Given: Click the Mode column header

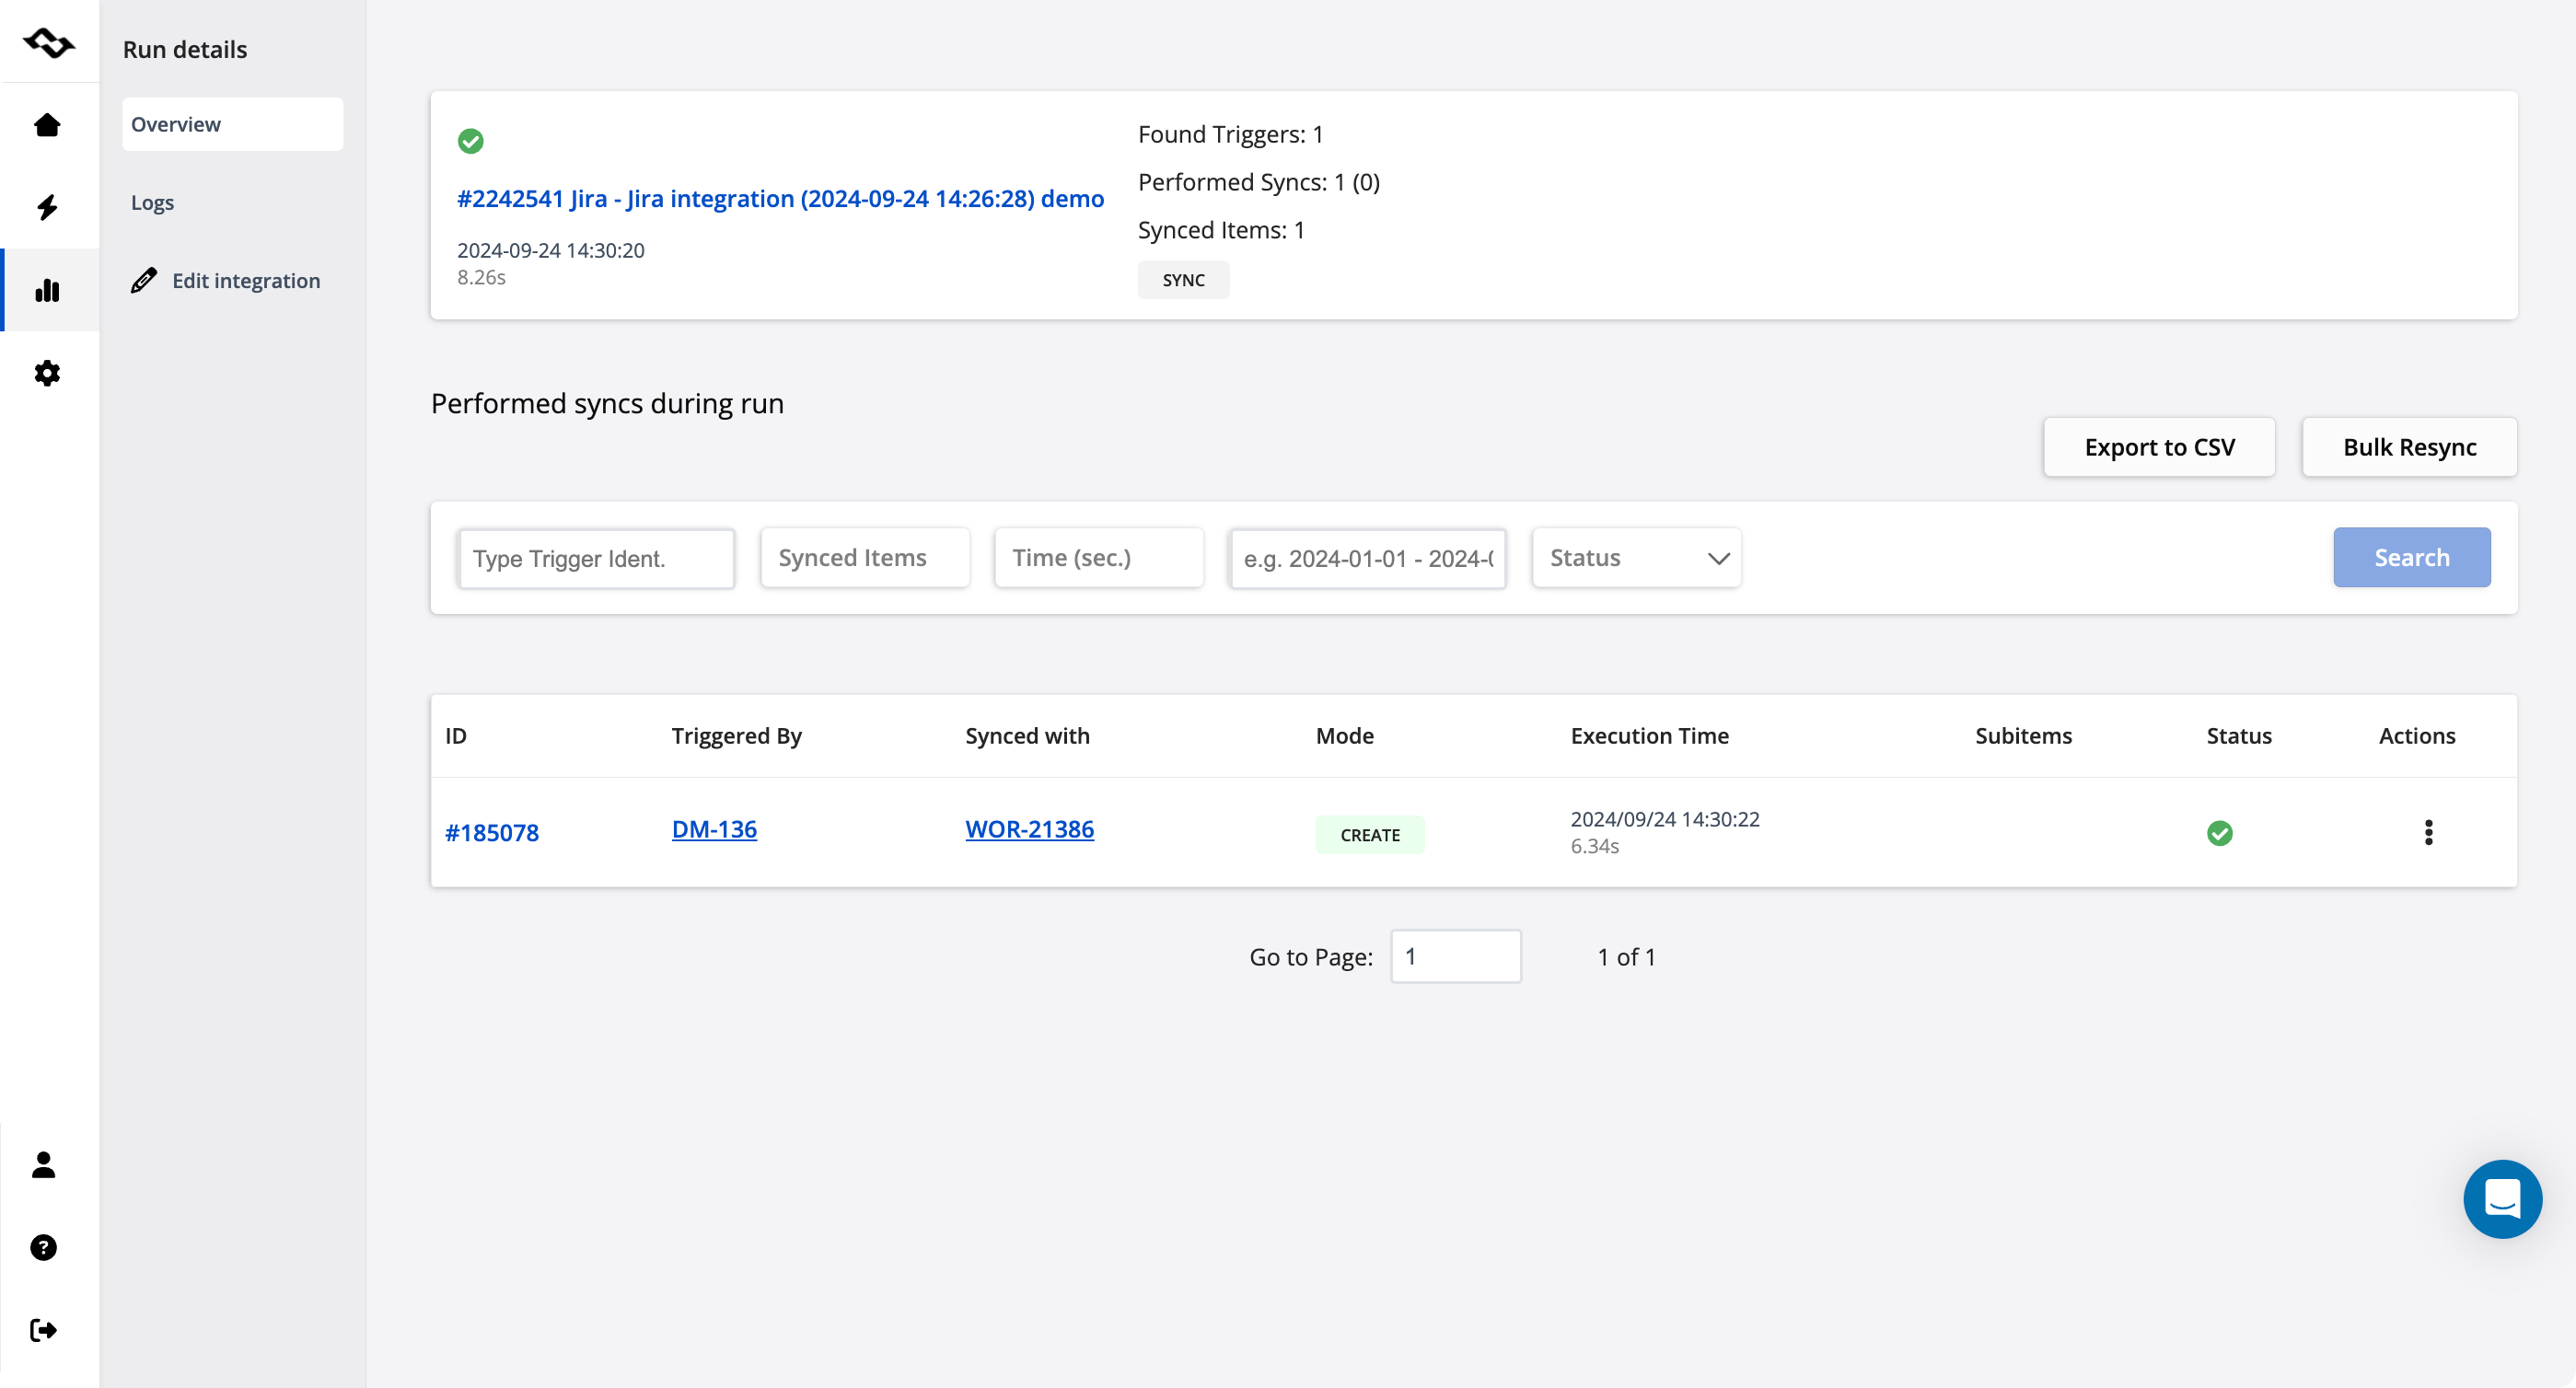Looking at the screenshot, I should pos(1344,736).
